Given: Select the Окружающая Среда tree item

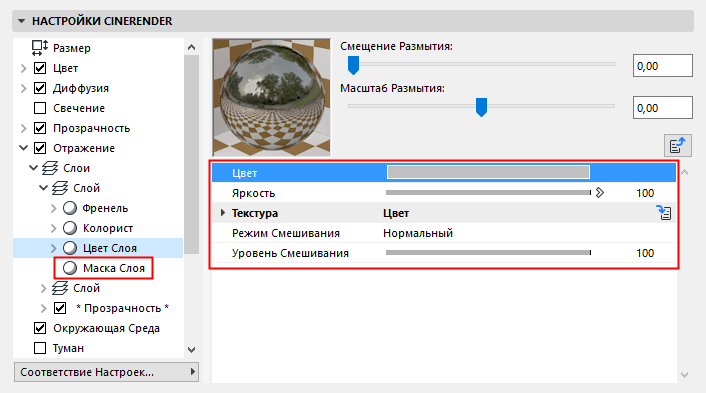Looking at the screenshot, I should 106,328.
